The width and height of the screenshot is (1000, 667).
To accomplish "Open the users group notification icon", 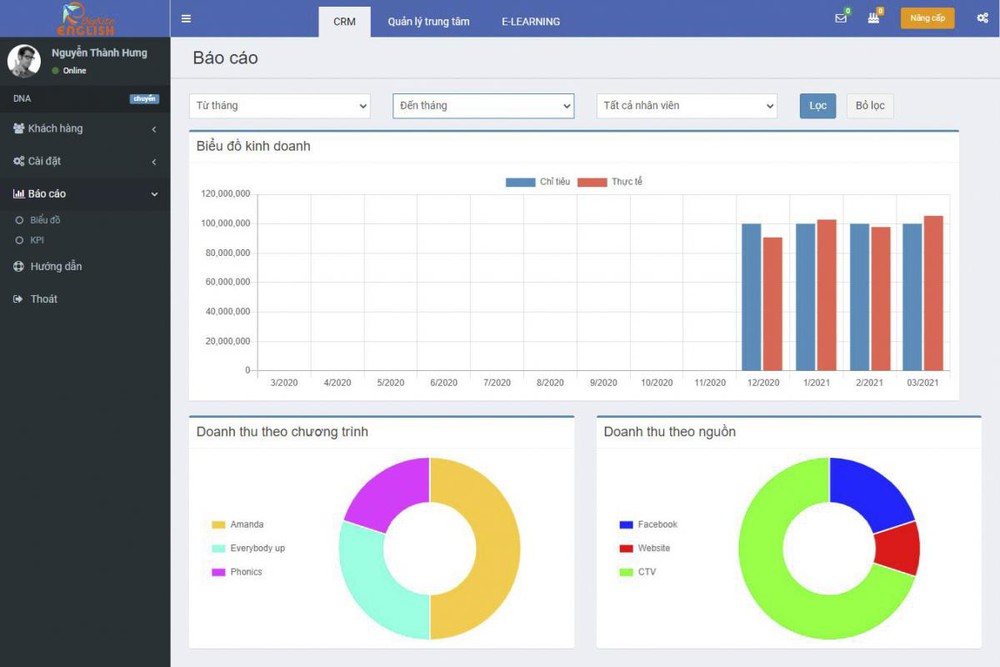I will tap(873, 18).
